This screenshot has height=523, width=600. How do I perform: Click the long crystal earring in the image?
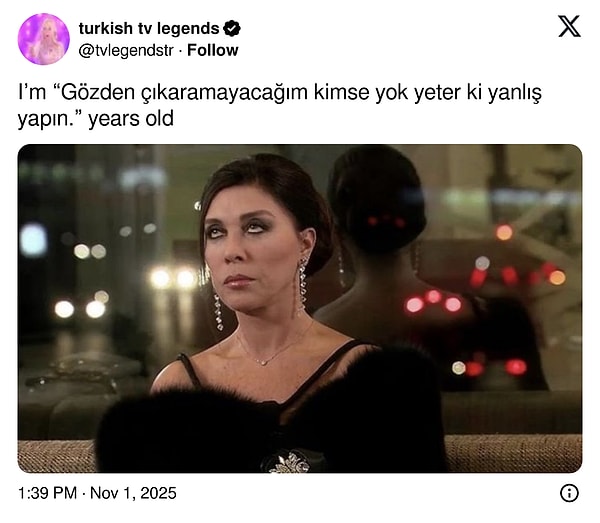click(302, 285)
